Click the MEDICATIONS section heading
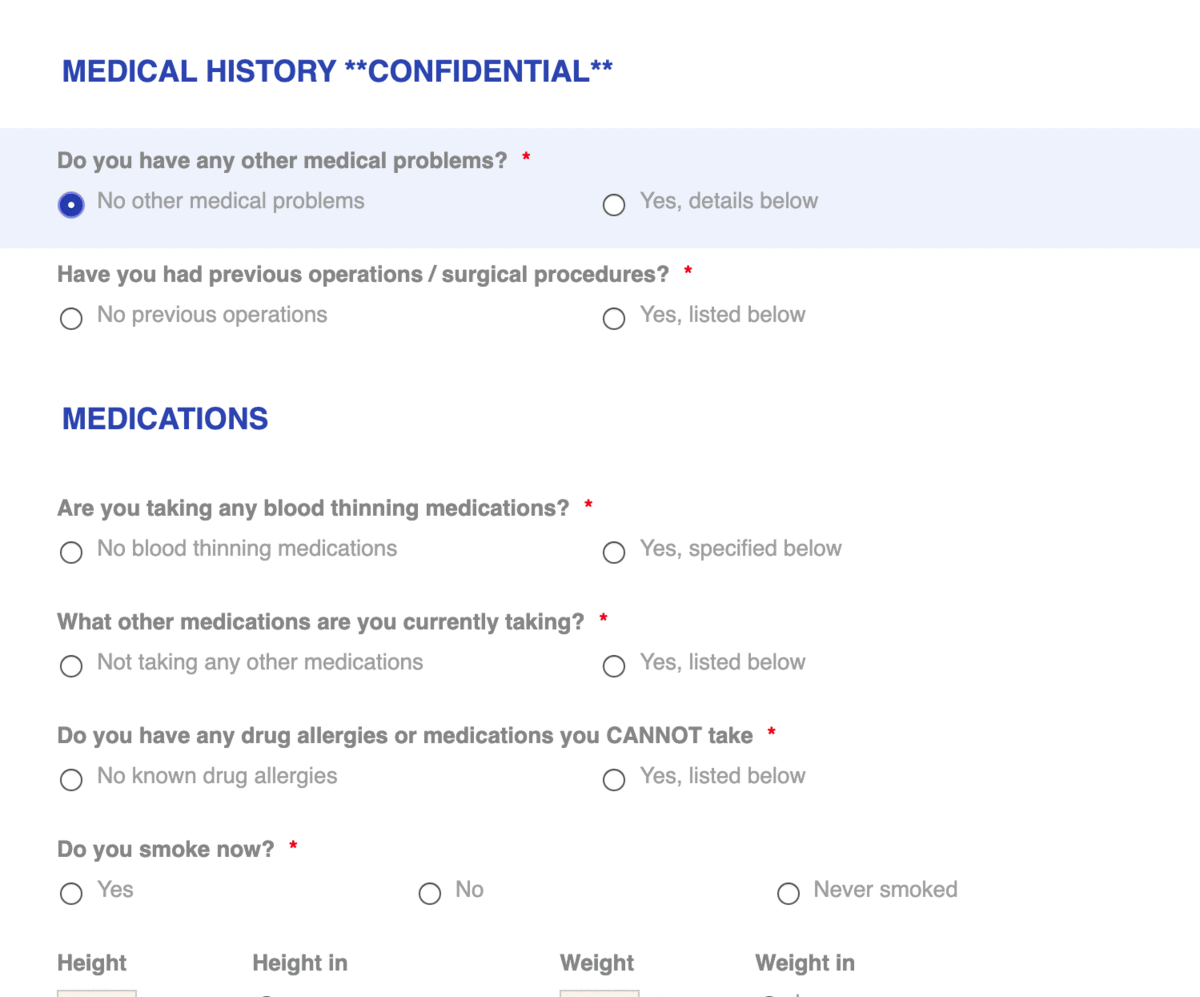Screen dimensions: 1200x997 164,418
